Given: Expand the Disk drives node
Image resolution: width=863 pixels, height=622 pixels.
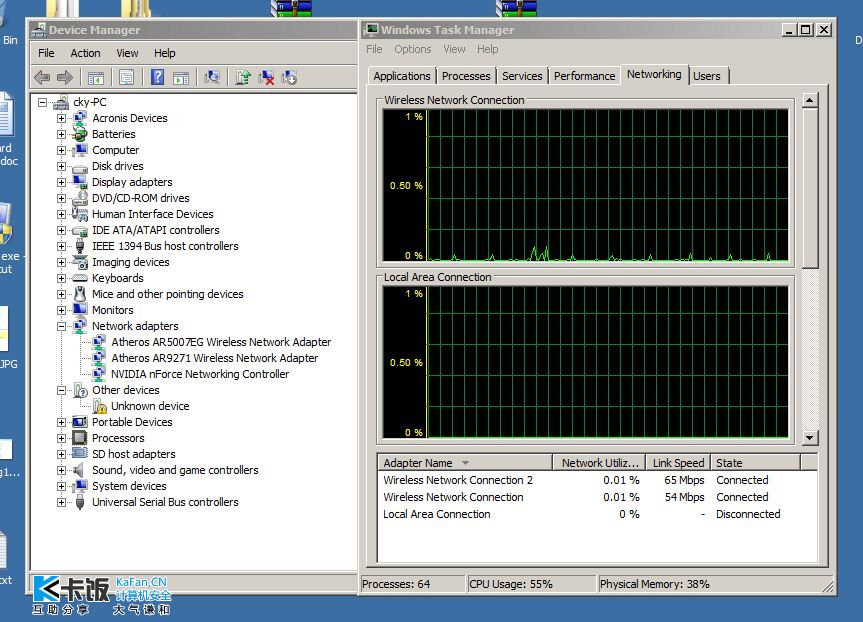Looking at the screenshot, I should pos(62,166).
